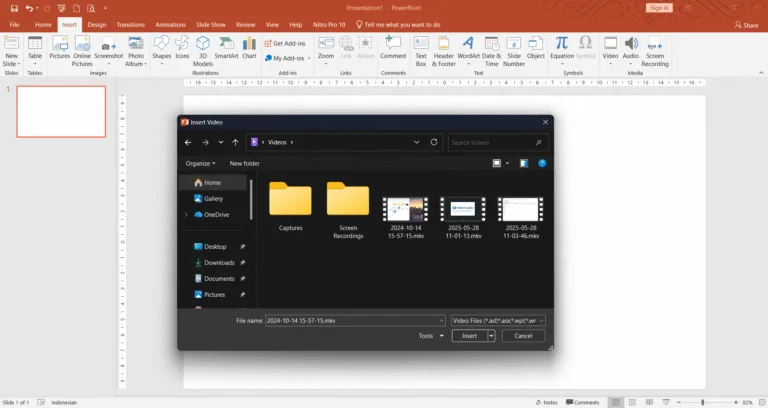This screenshot has height=408, width=768.
Task: Adjust the zoom slider in status bar
Action: click(702, 403)
